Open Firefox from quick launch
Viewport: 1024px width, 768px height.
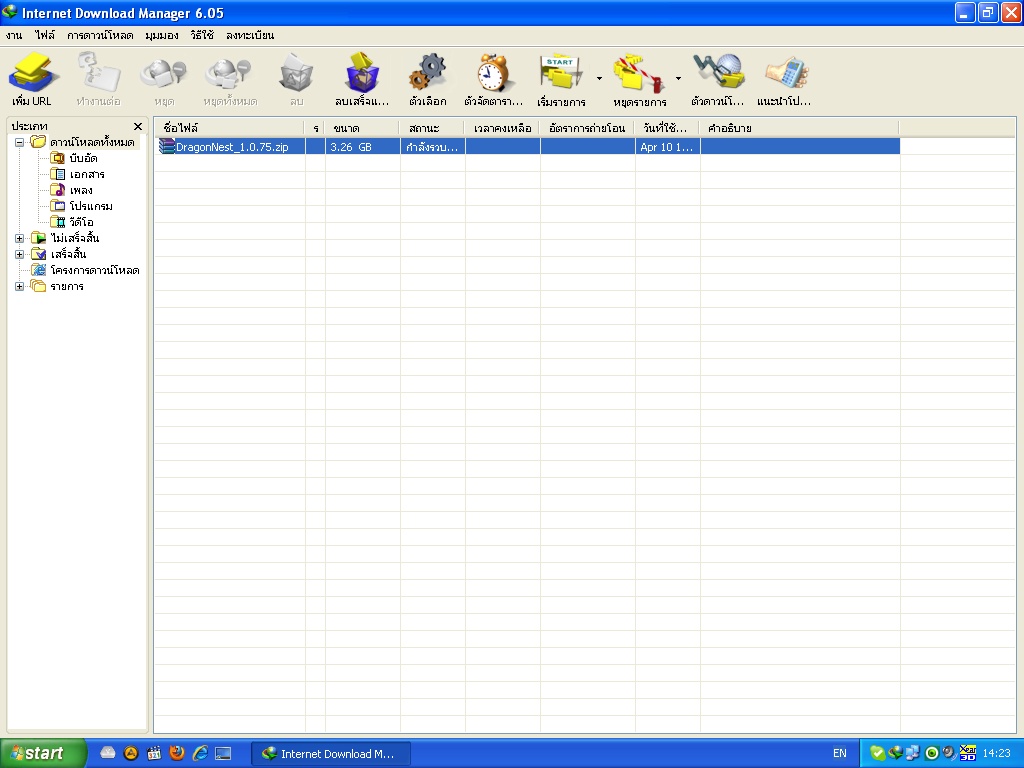177,754
